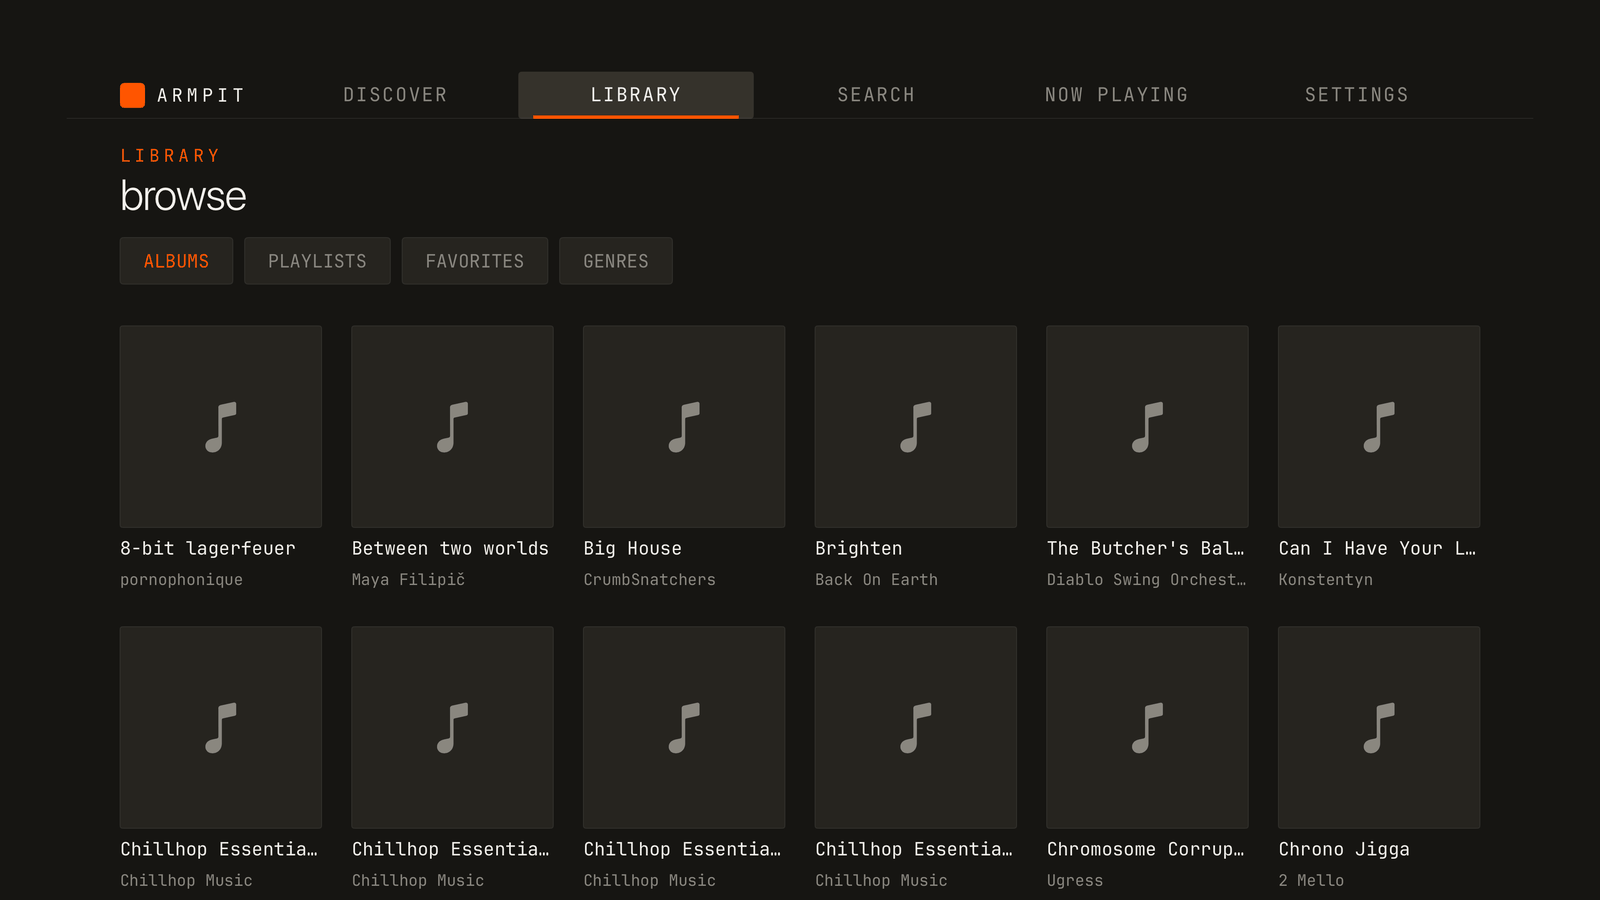Browse by Genres filter

pyautogui.click(x=616, y=261)
